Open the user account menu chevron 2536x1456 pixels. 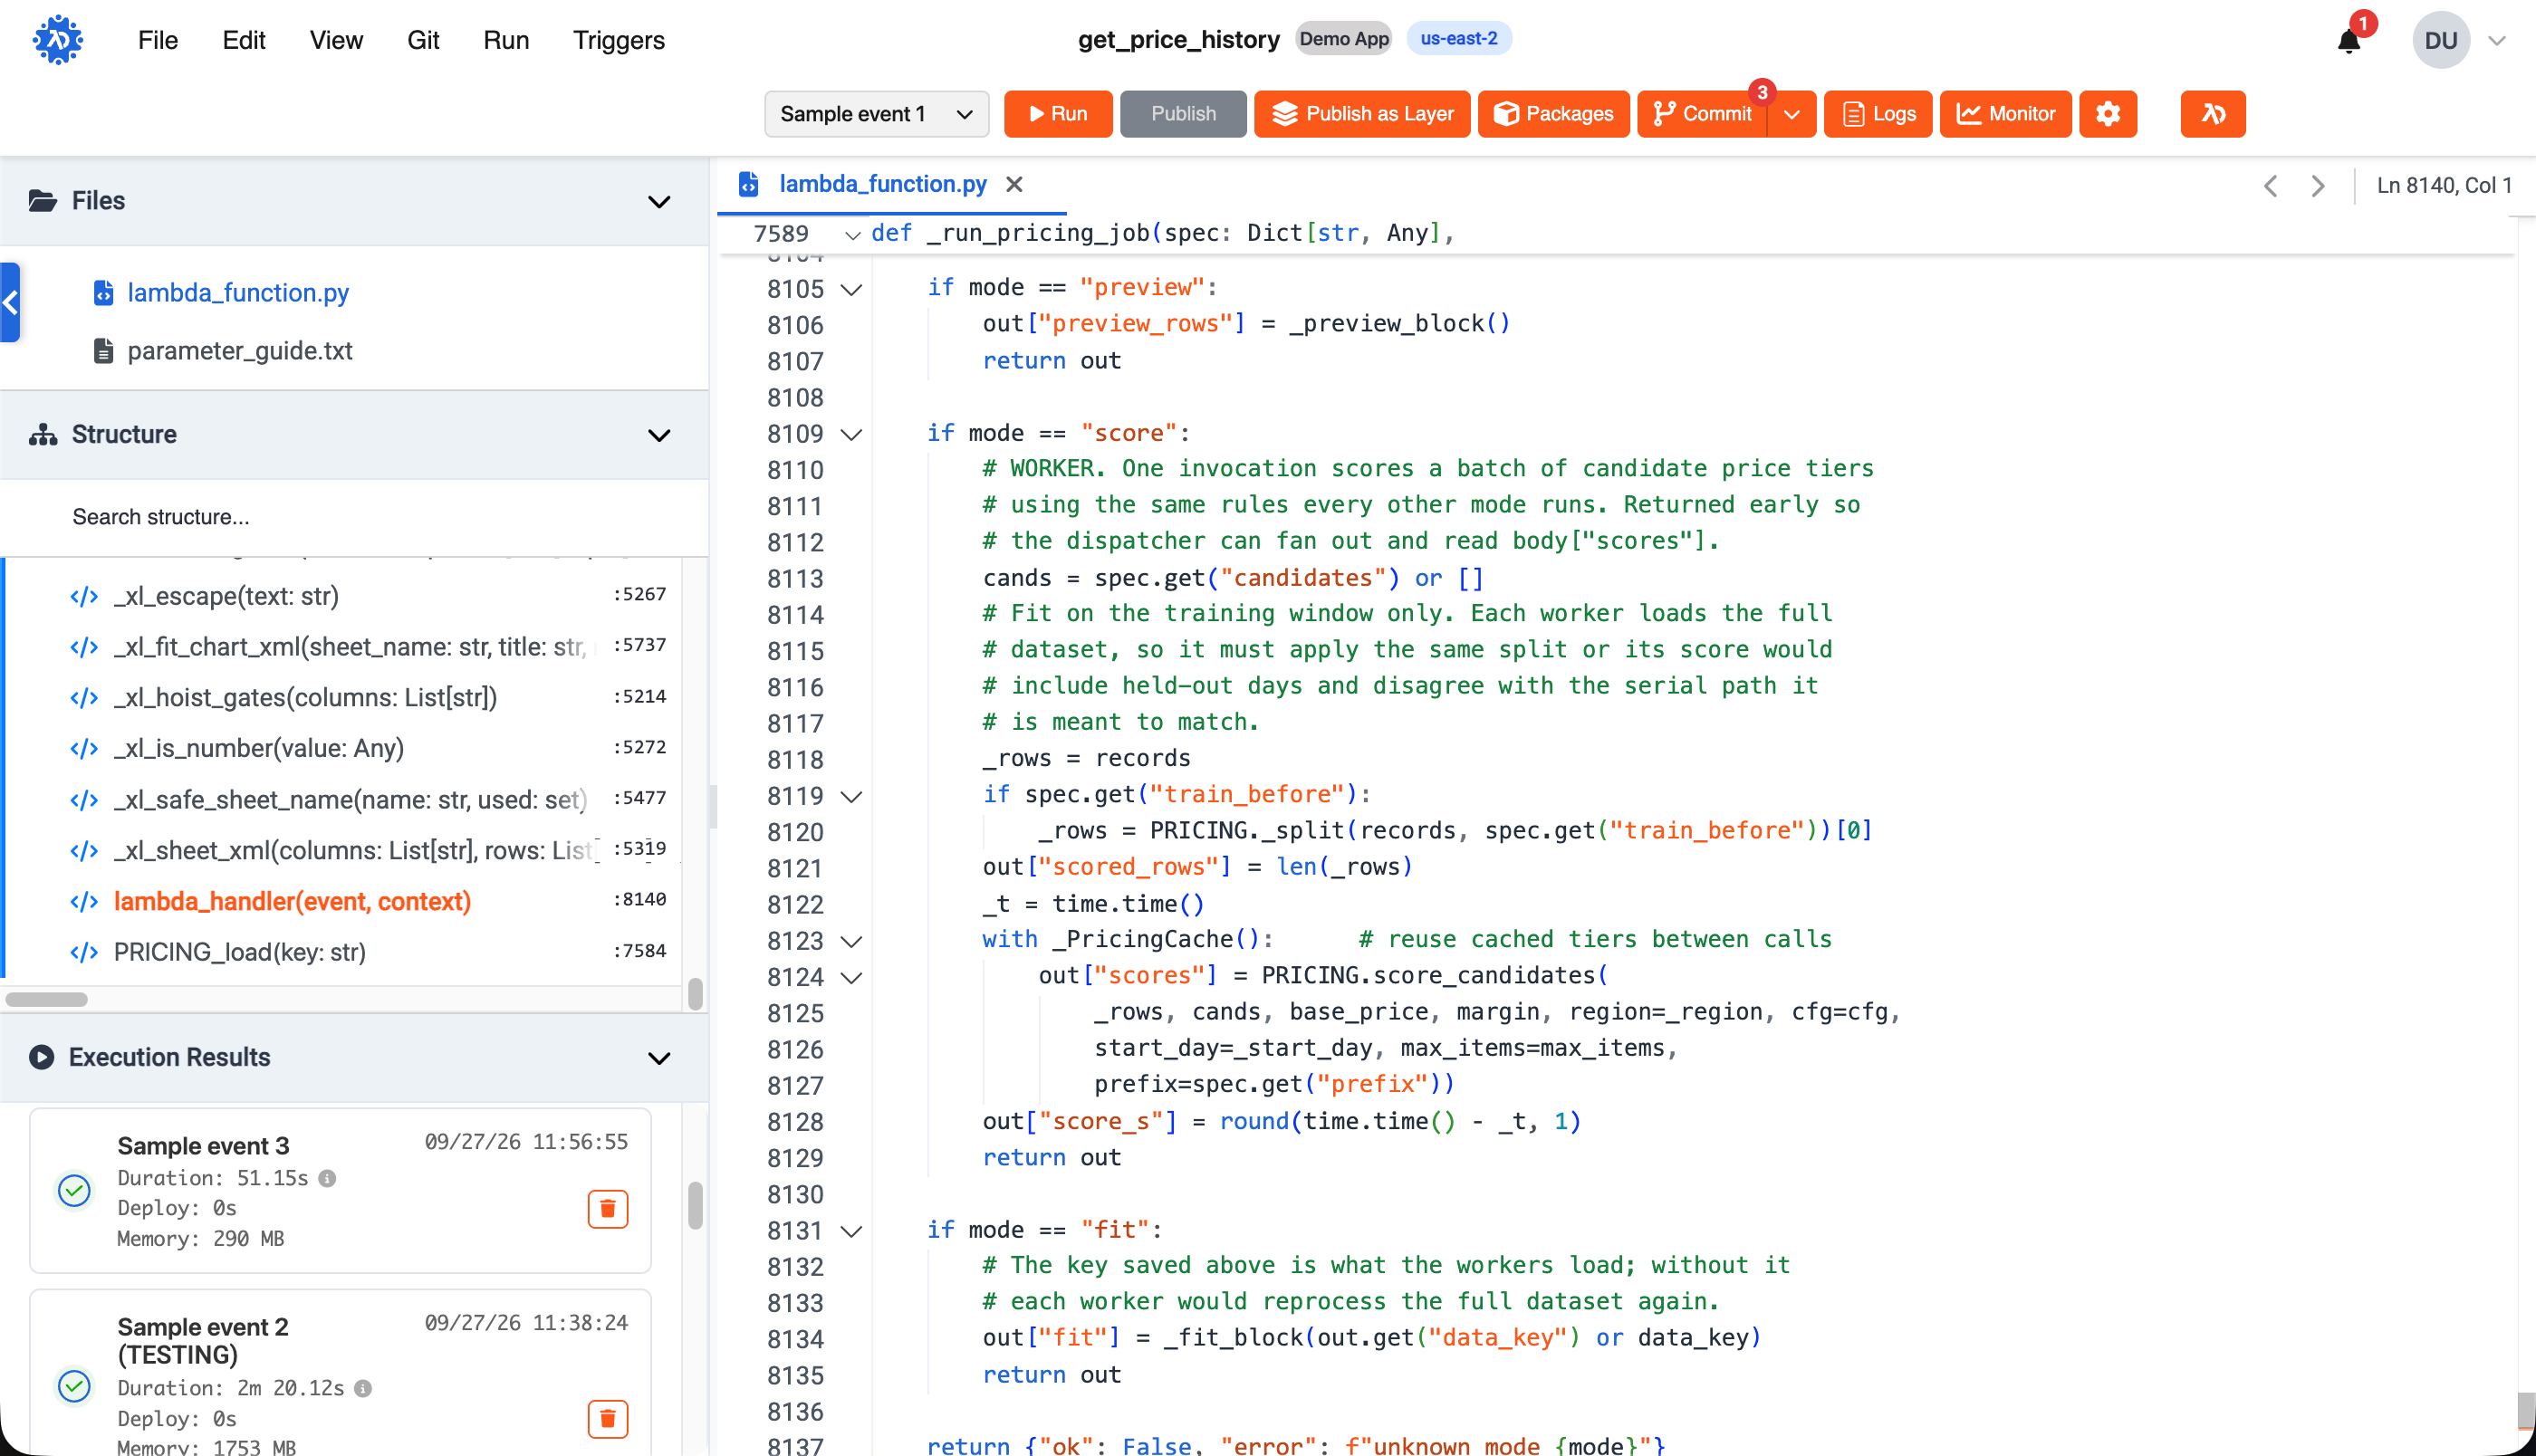pyautogui.click(x=2497, y=41)
